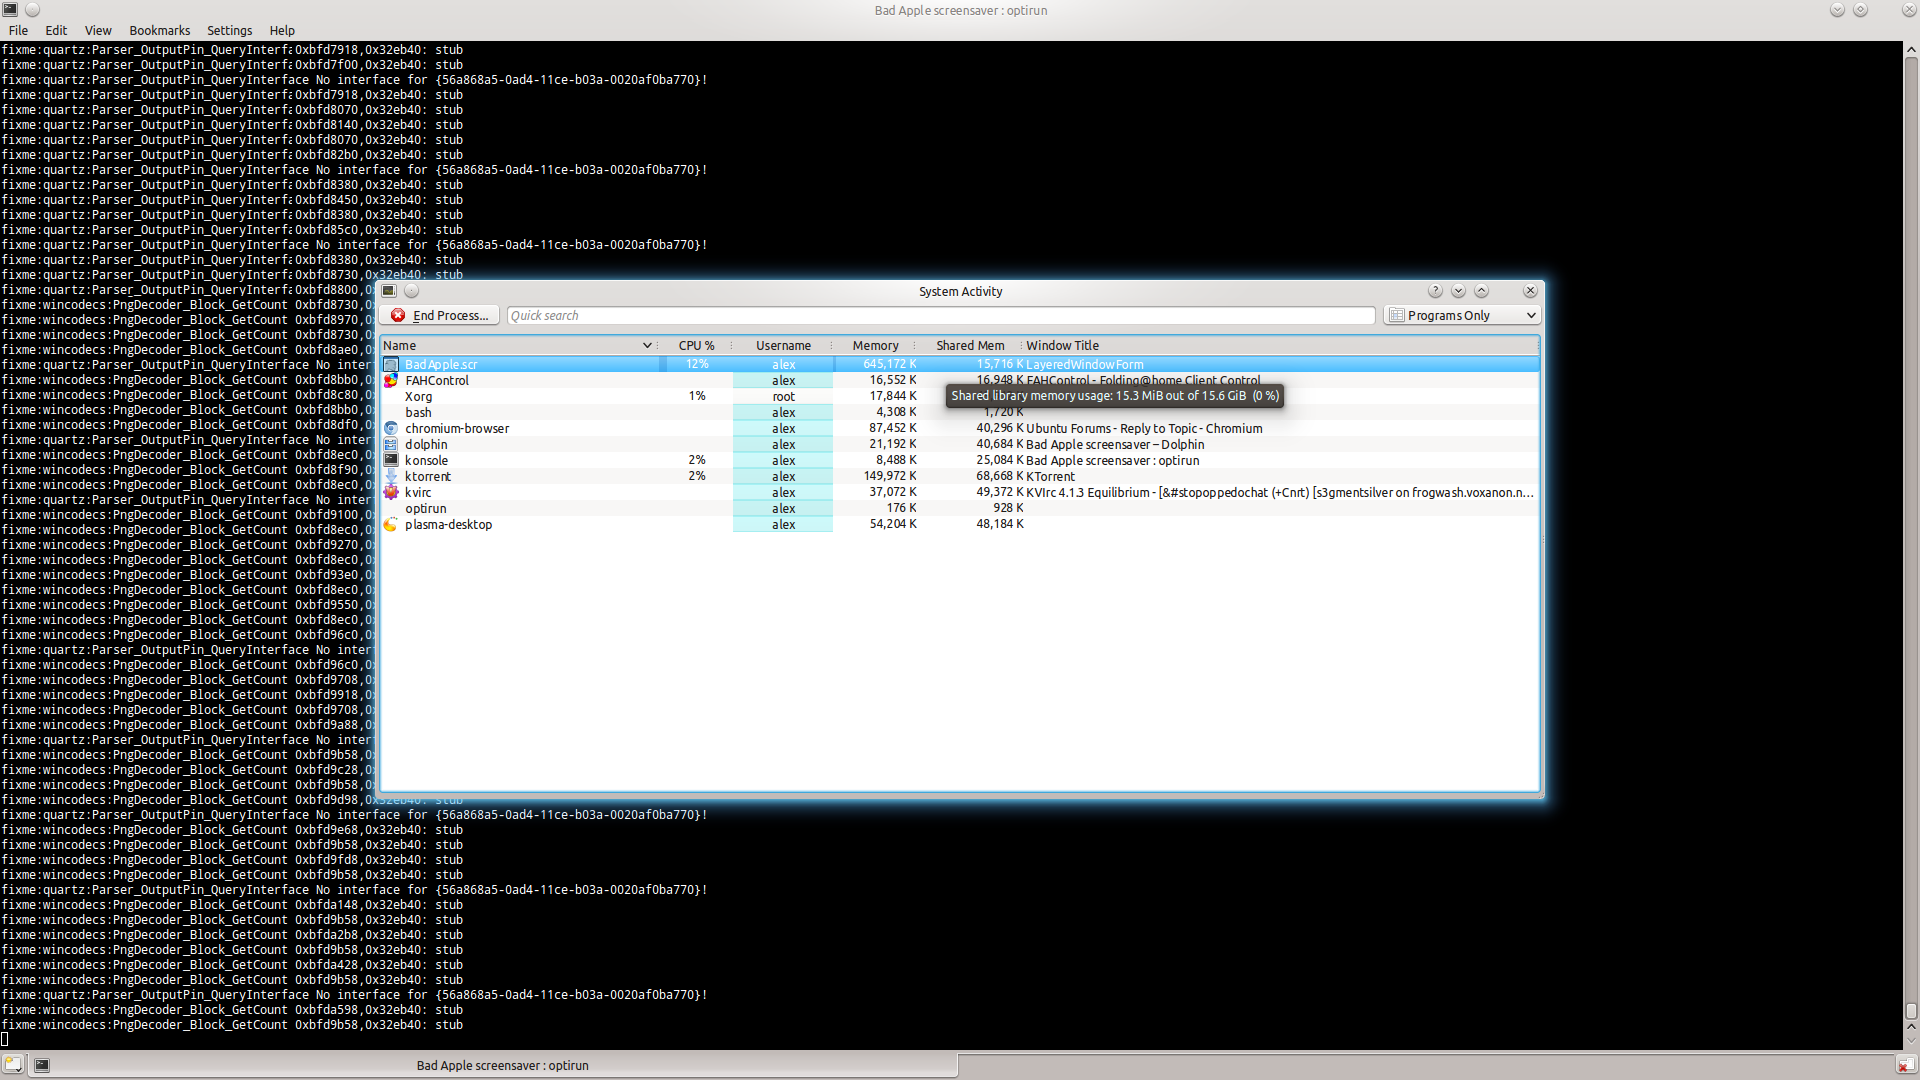Image resolution: width=1920 pixels, height=1080 pixels.
Task: Click the Konsole close tab icon
Action: tap(1906, 1065)
